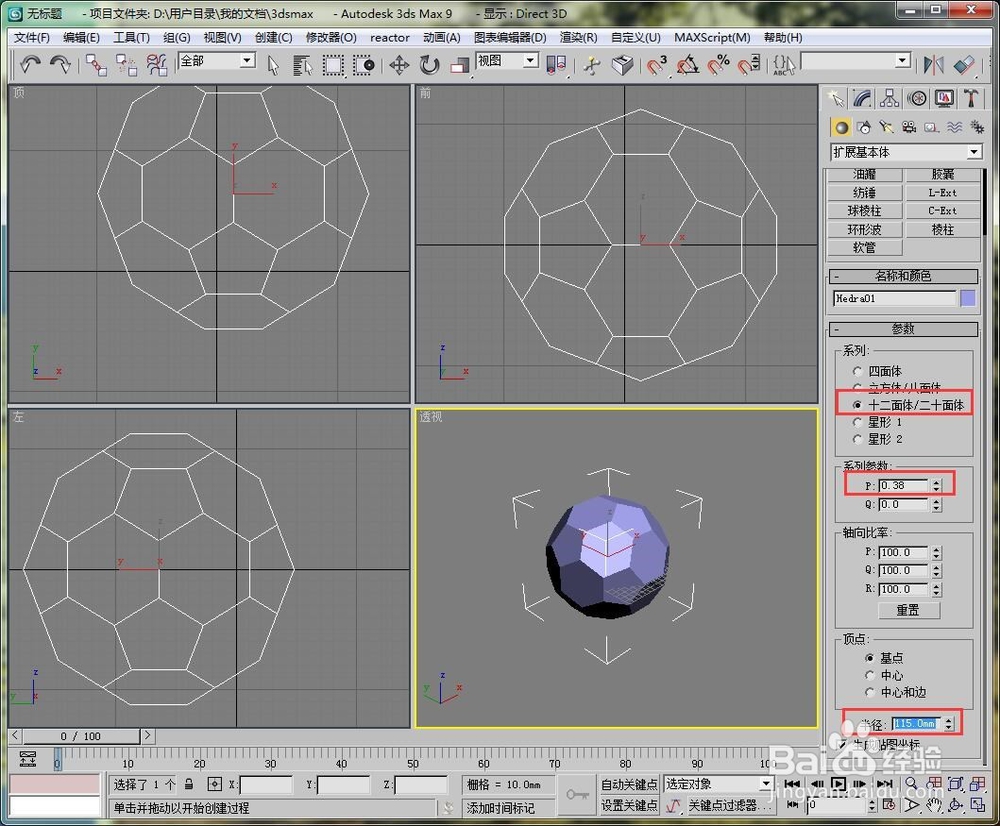1000x826 pixels.
Task: Open the reactor menu
Action: click(x=390, y=38)
